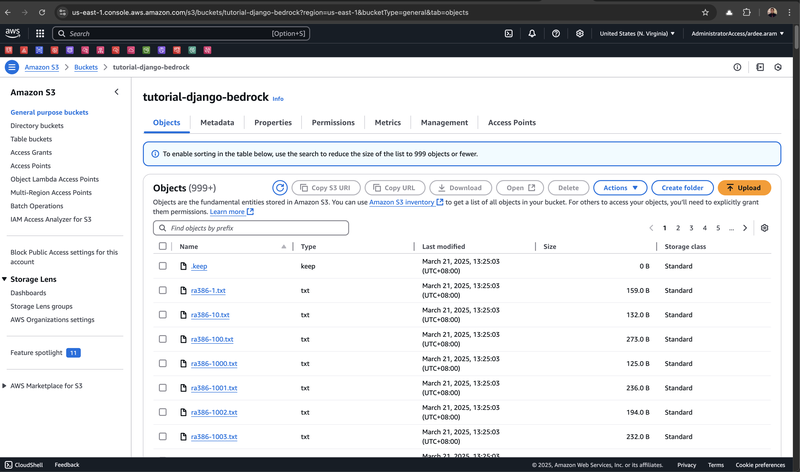Select the ra386-1000.txt checkbox
Viewport: 800px width, 472px height.
coord(163,363)
